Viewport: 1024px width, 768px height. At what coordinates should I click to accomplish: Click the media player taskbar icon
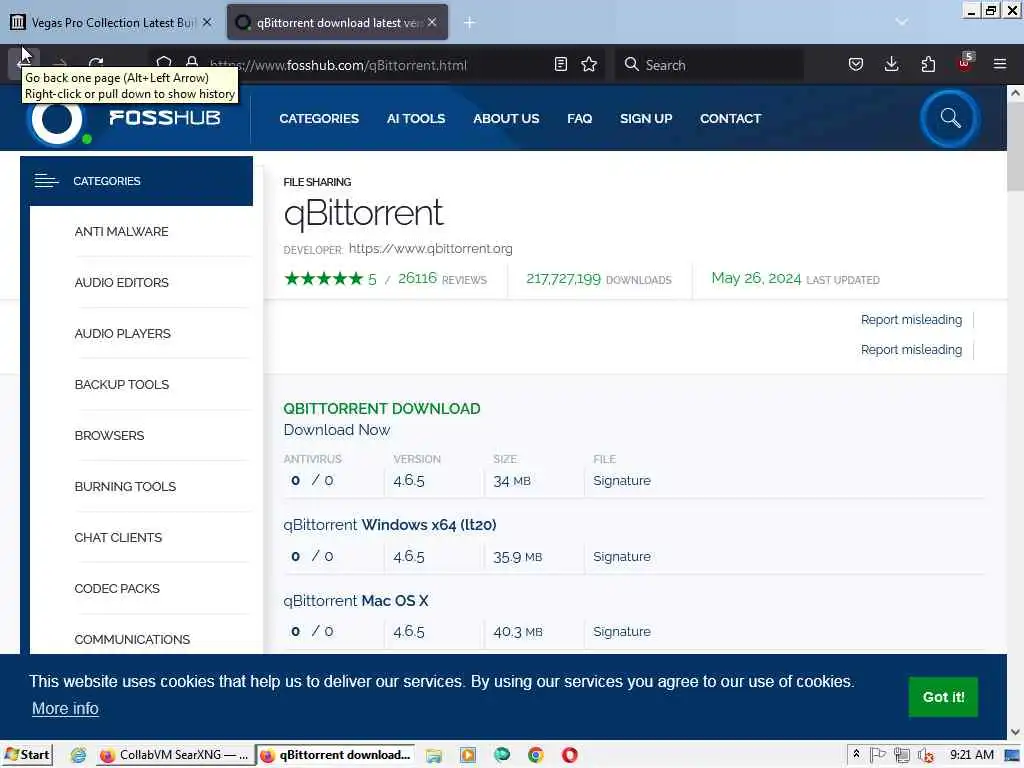click(468, 755)
